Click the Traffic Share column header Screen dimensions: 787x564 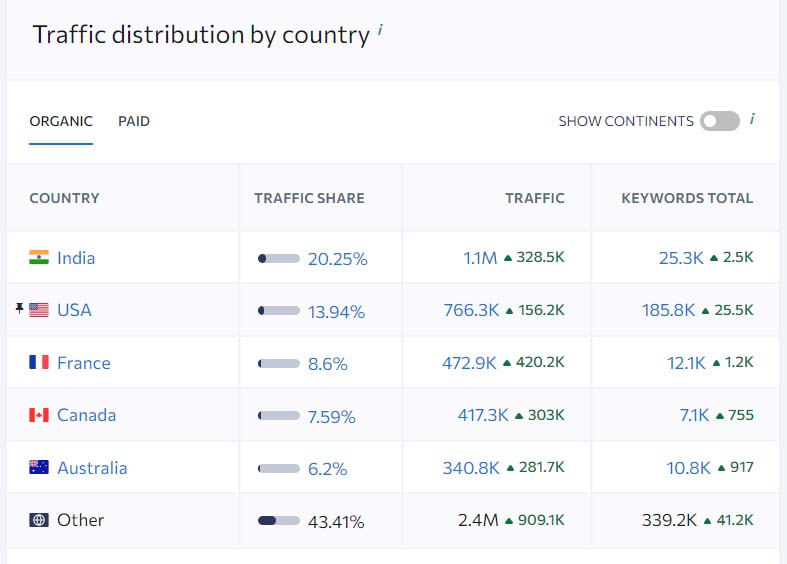(309, 198)
